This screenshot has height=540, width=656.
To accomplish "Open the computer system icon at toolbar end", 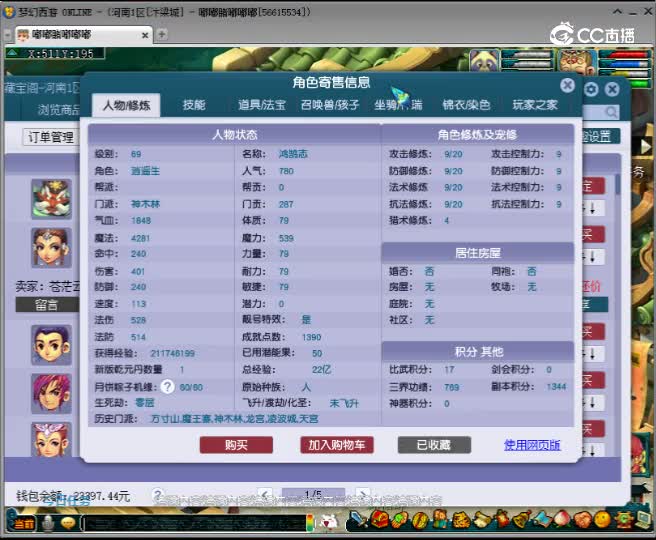I will click(642, 520).
